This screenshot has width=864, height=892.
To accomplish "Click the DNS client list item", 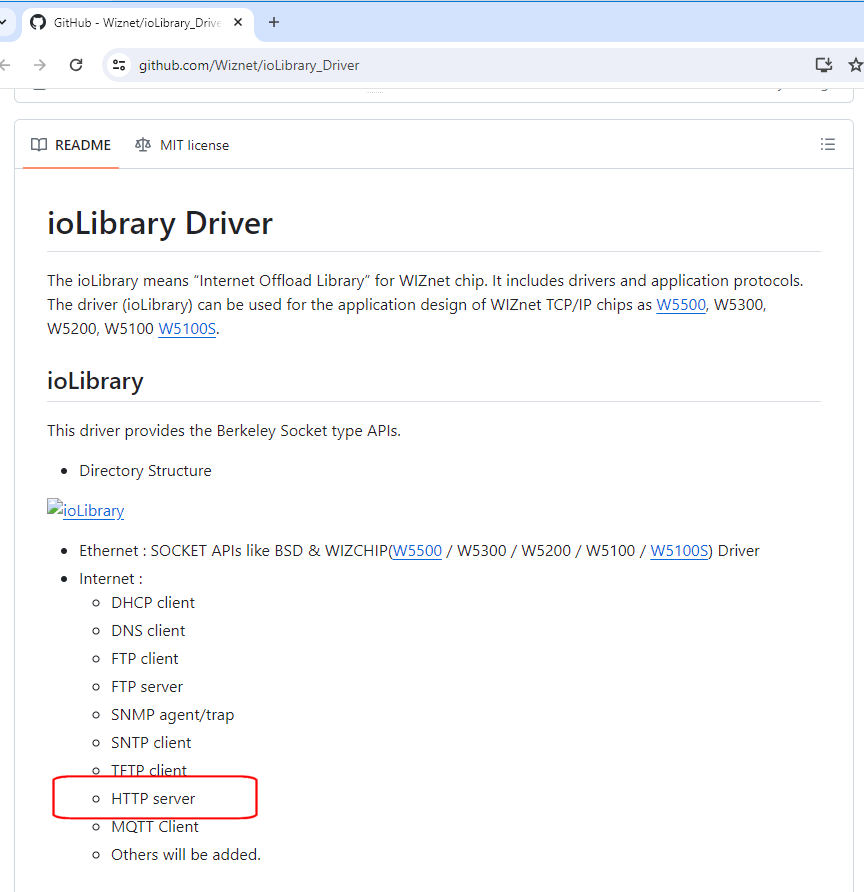I will (x=148, y=630).
